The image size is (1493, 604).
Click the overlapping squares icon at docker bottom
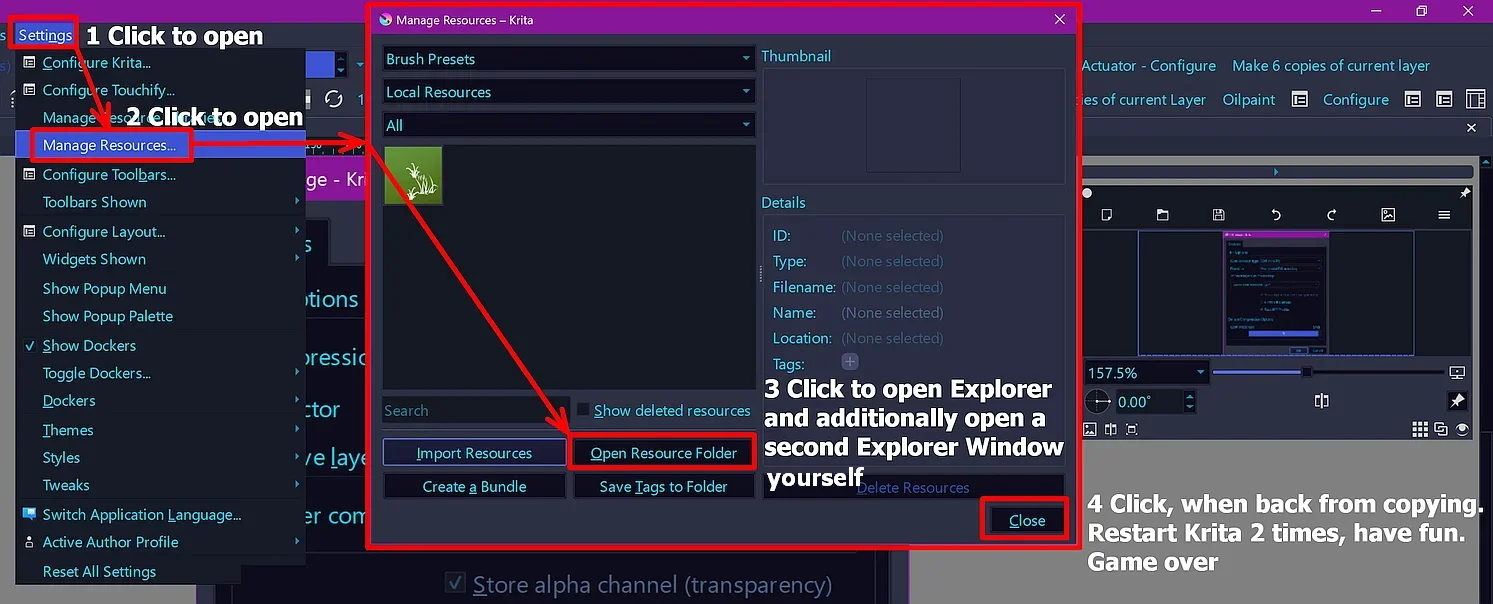(x=1441, y=429)
